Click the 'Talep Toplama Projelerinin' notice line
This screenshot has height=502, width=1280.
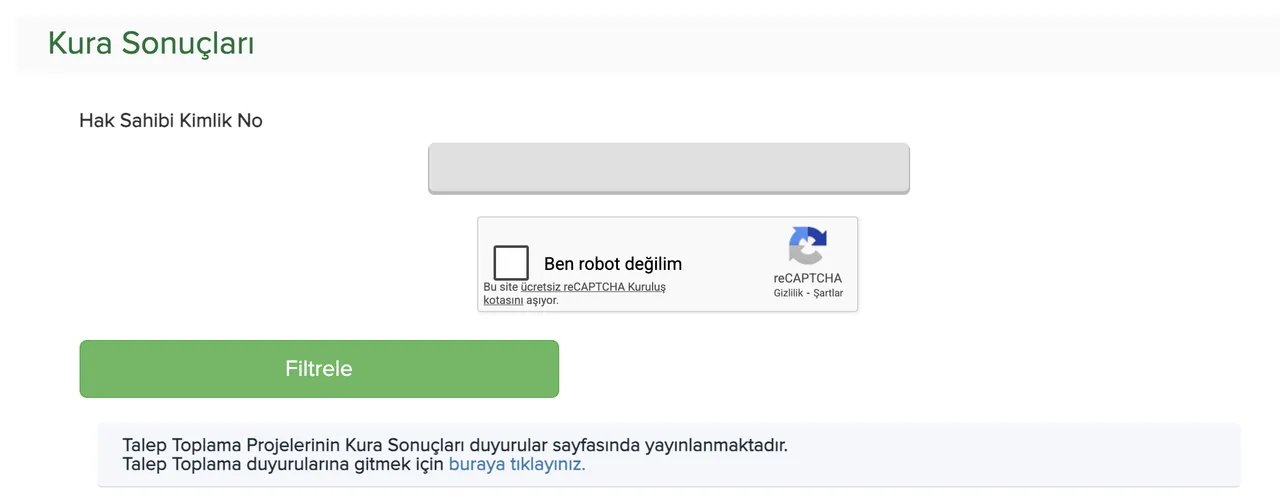click(x=230, y=445)
